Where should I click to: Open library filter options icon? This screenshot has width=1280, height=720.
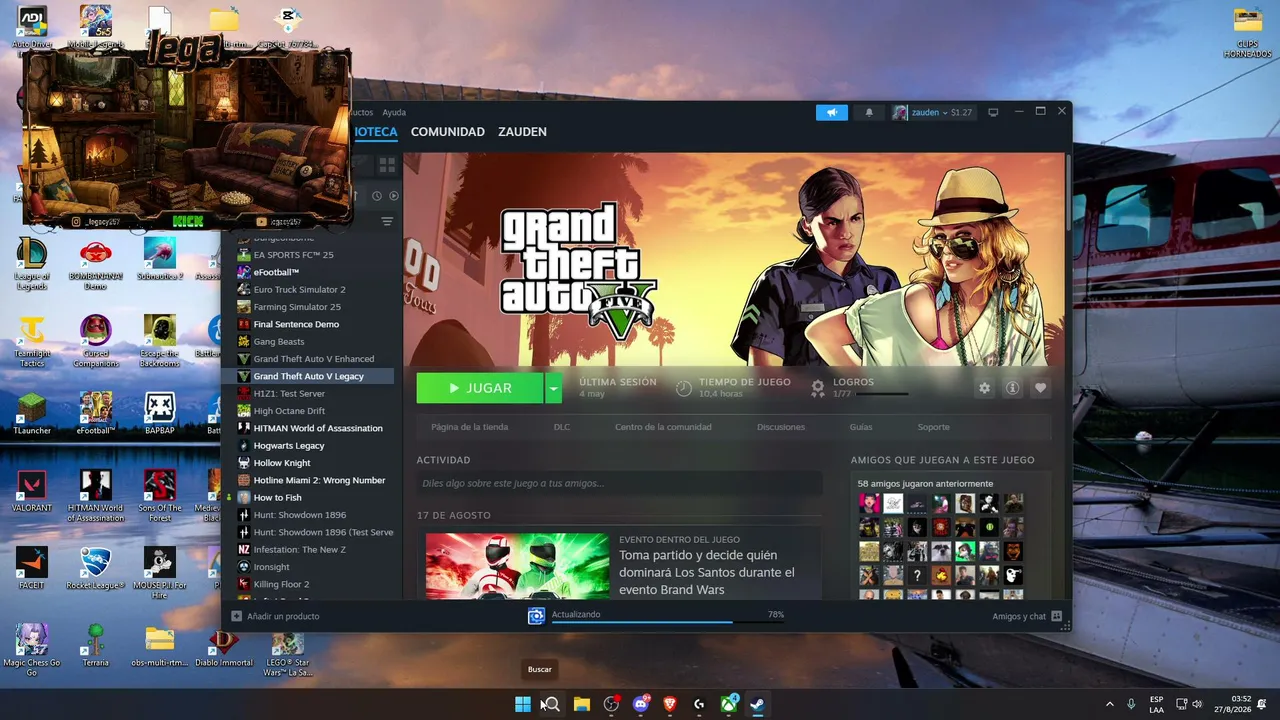click(x=387, y=221)
